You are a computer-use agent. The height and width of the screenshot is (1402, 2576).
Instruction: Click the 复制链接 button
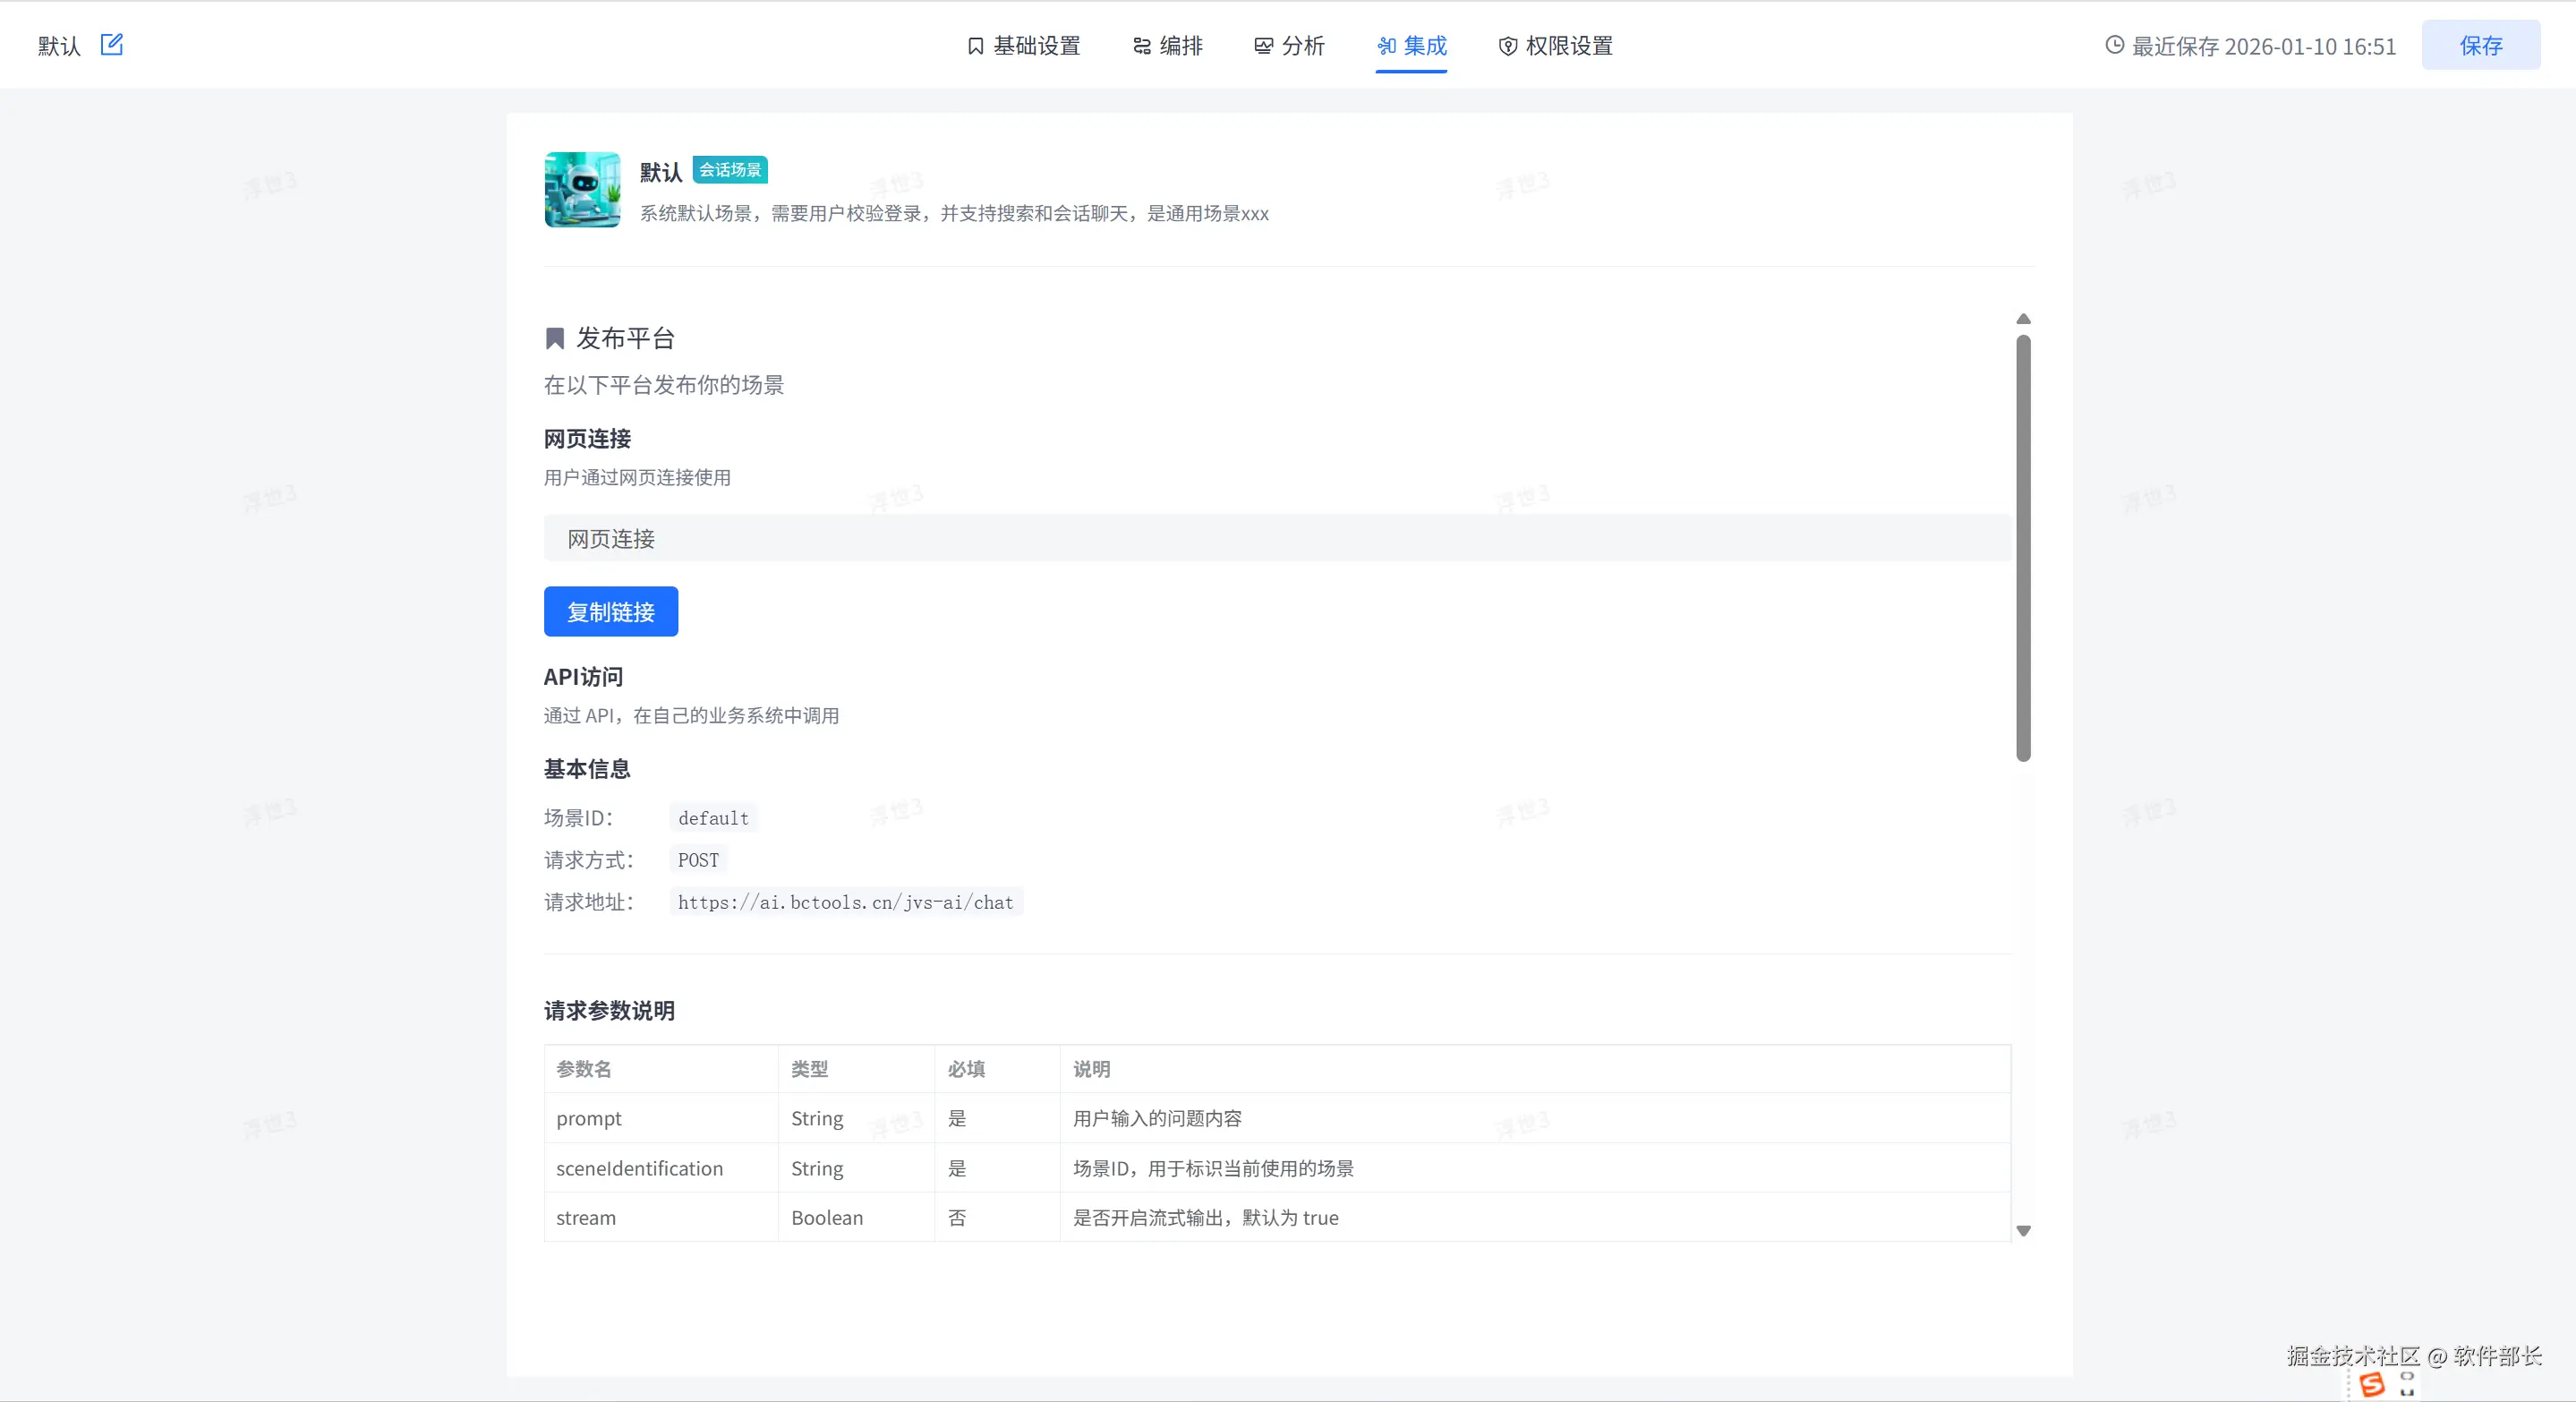(x=610, y=612)
